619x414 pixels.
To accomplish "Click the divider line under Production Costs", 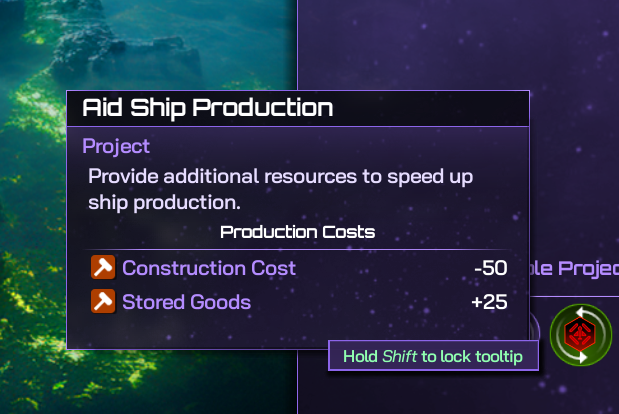I will pyautogui.click(x=297, y=249).
